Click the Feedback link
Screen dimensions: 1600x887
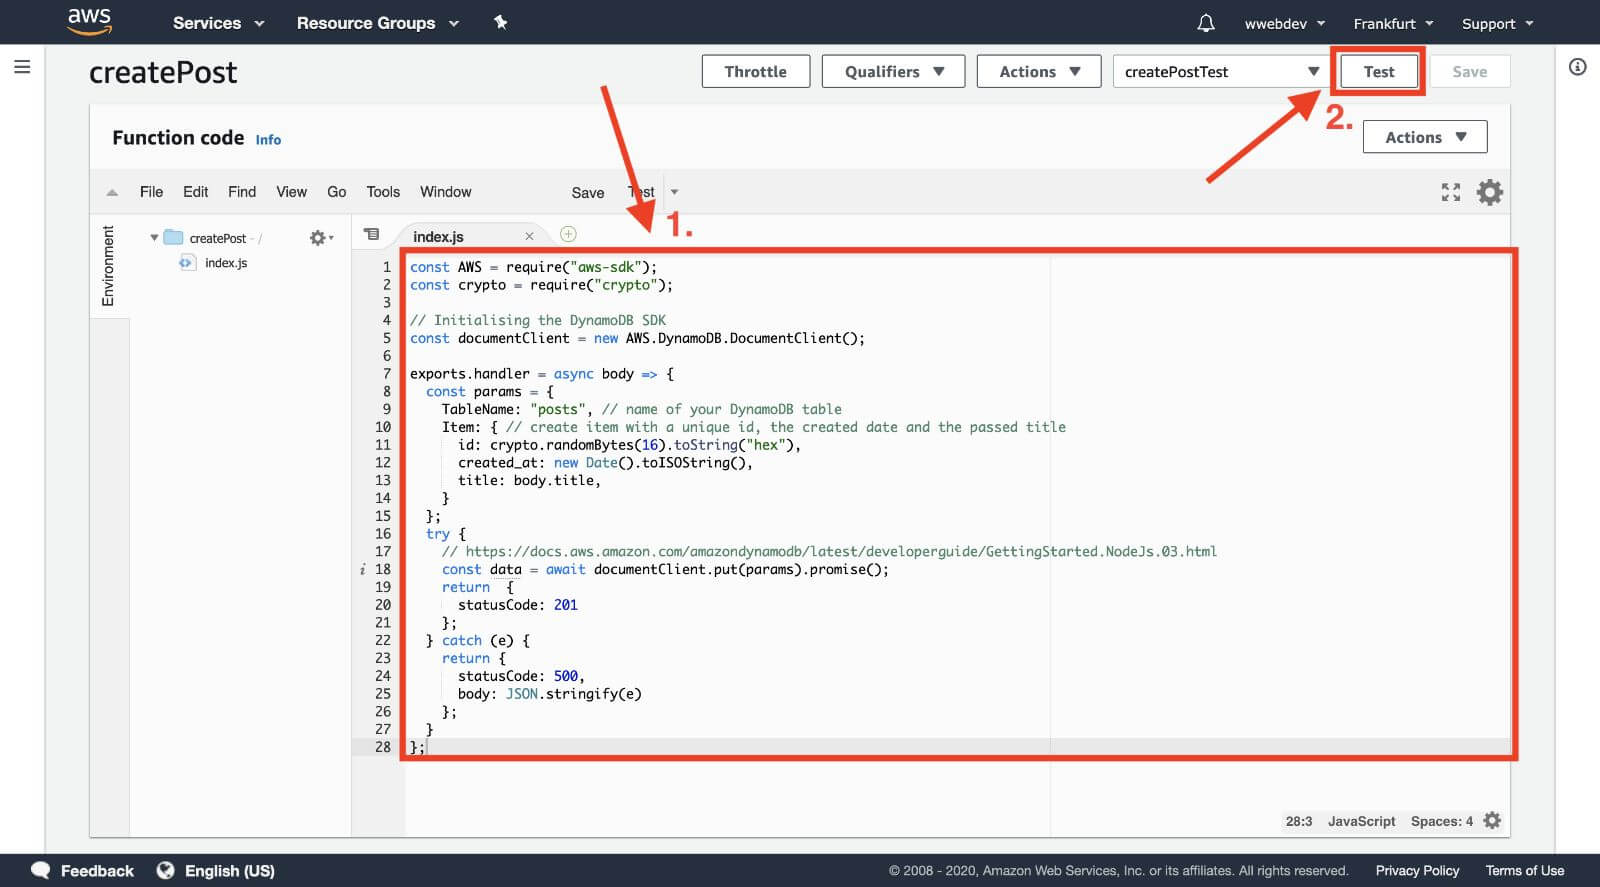click(97, 870)
